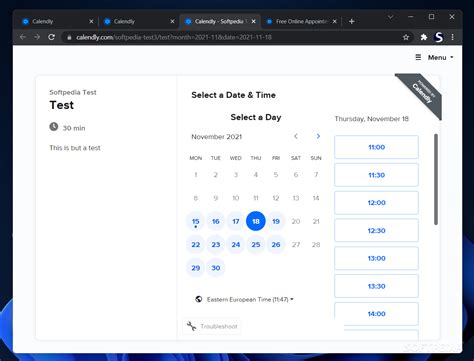Select November 23 on calendar
This screenshot has width=474, height=361.
[x=216, y=245]
